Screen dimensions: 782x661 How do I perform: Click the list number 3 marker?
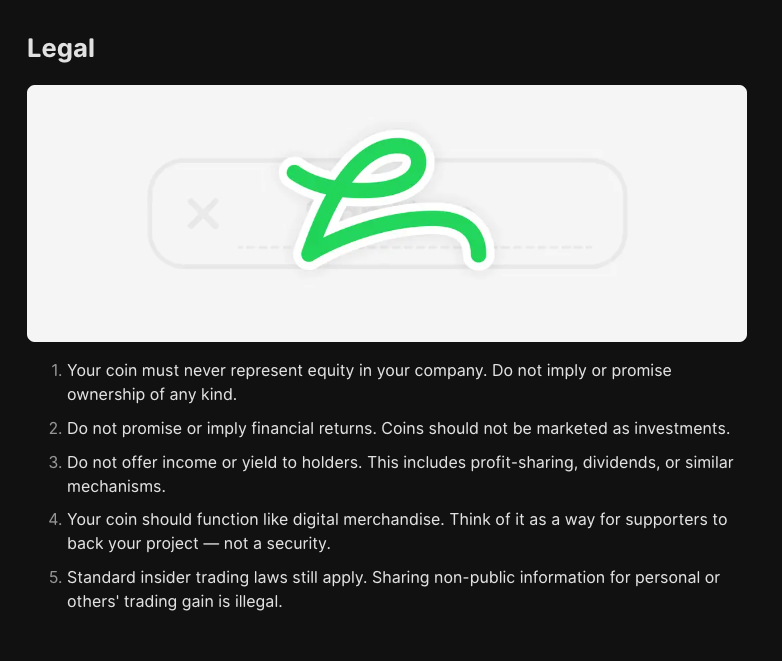point(55,462)
